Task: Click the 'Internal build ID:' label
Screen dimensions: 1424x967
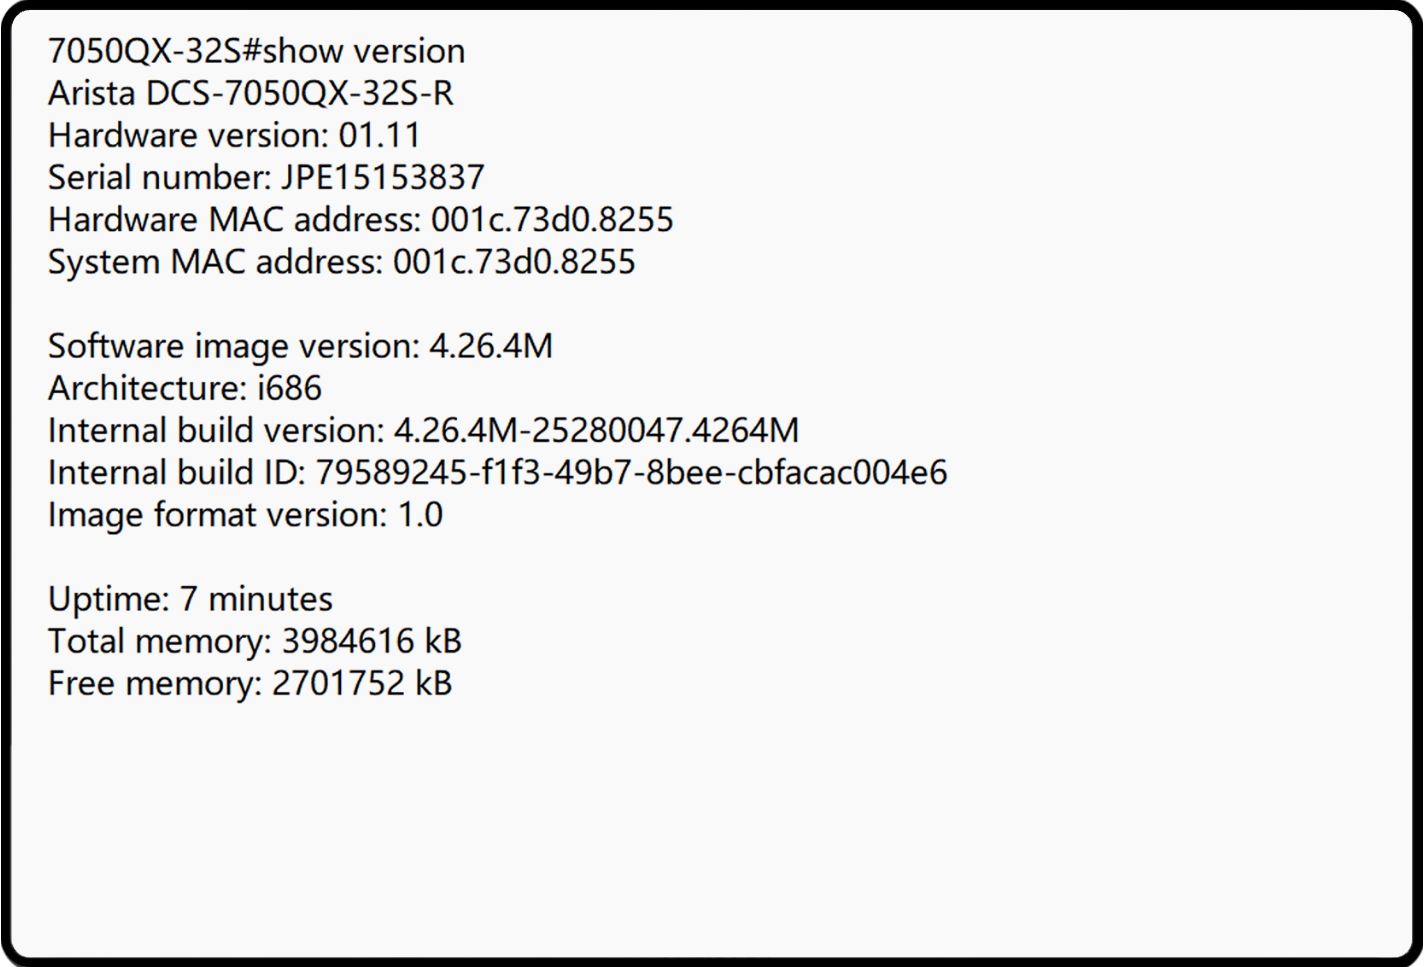Action: pyautogui.click(x=177, y=473)
